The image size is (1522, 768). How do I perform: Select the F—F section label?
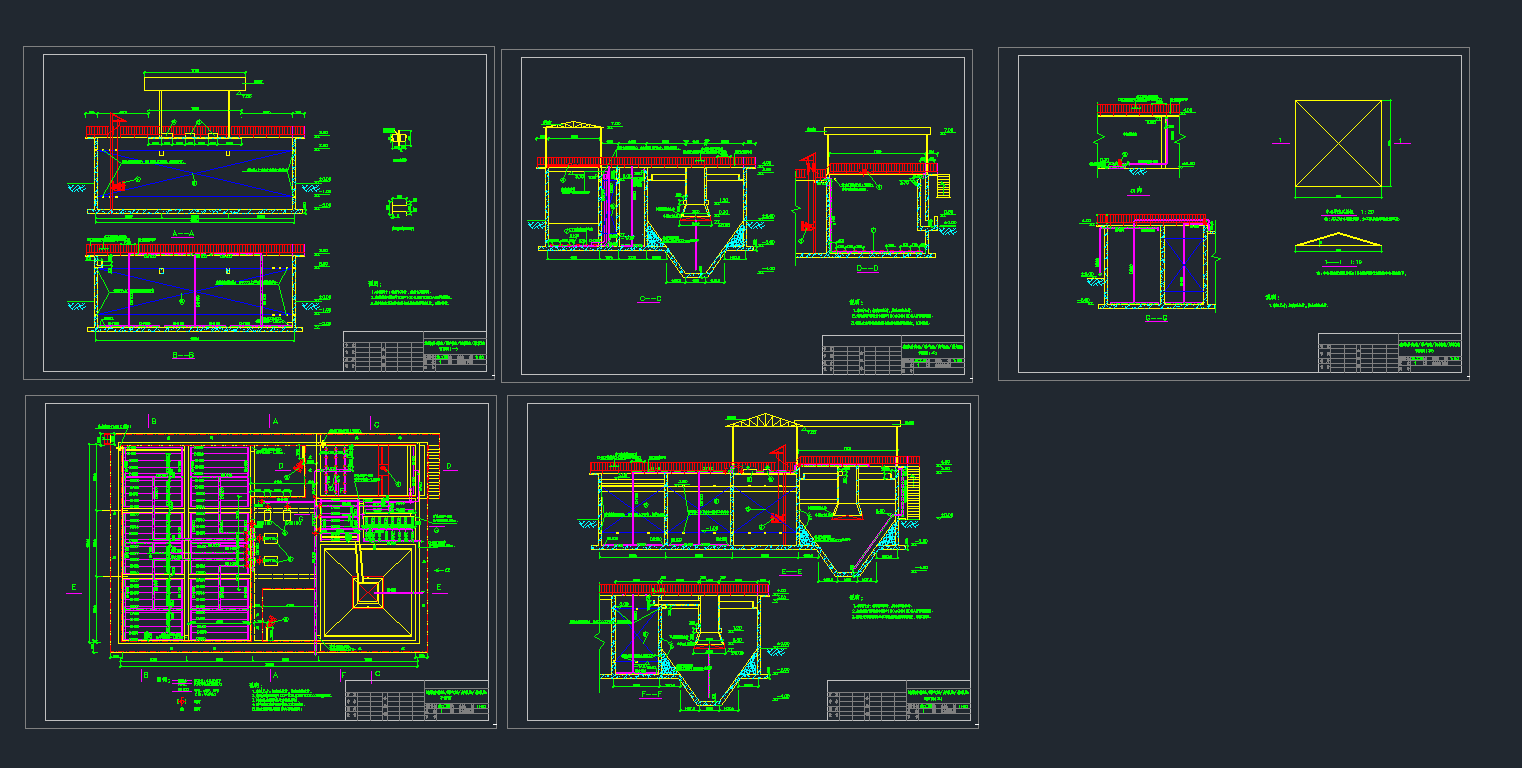tap(652, 693)
